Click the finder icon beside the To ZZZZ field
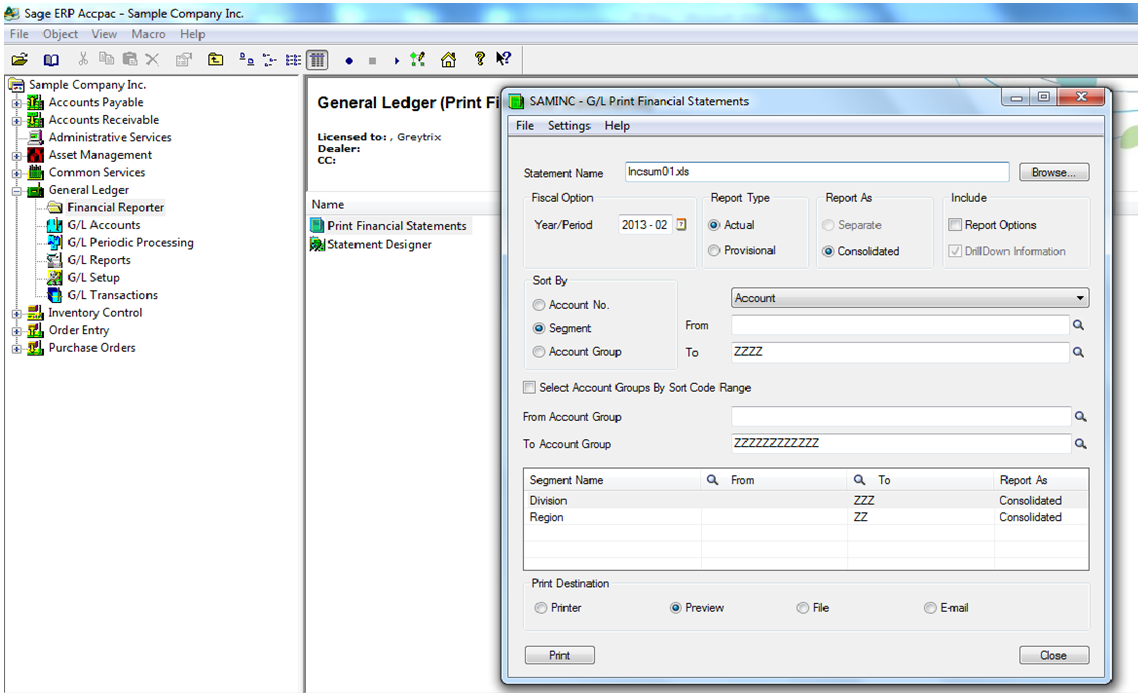Screen dimensions: 1138x693 coord(1078,352)
